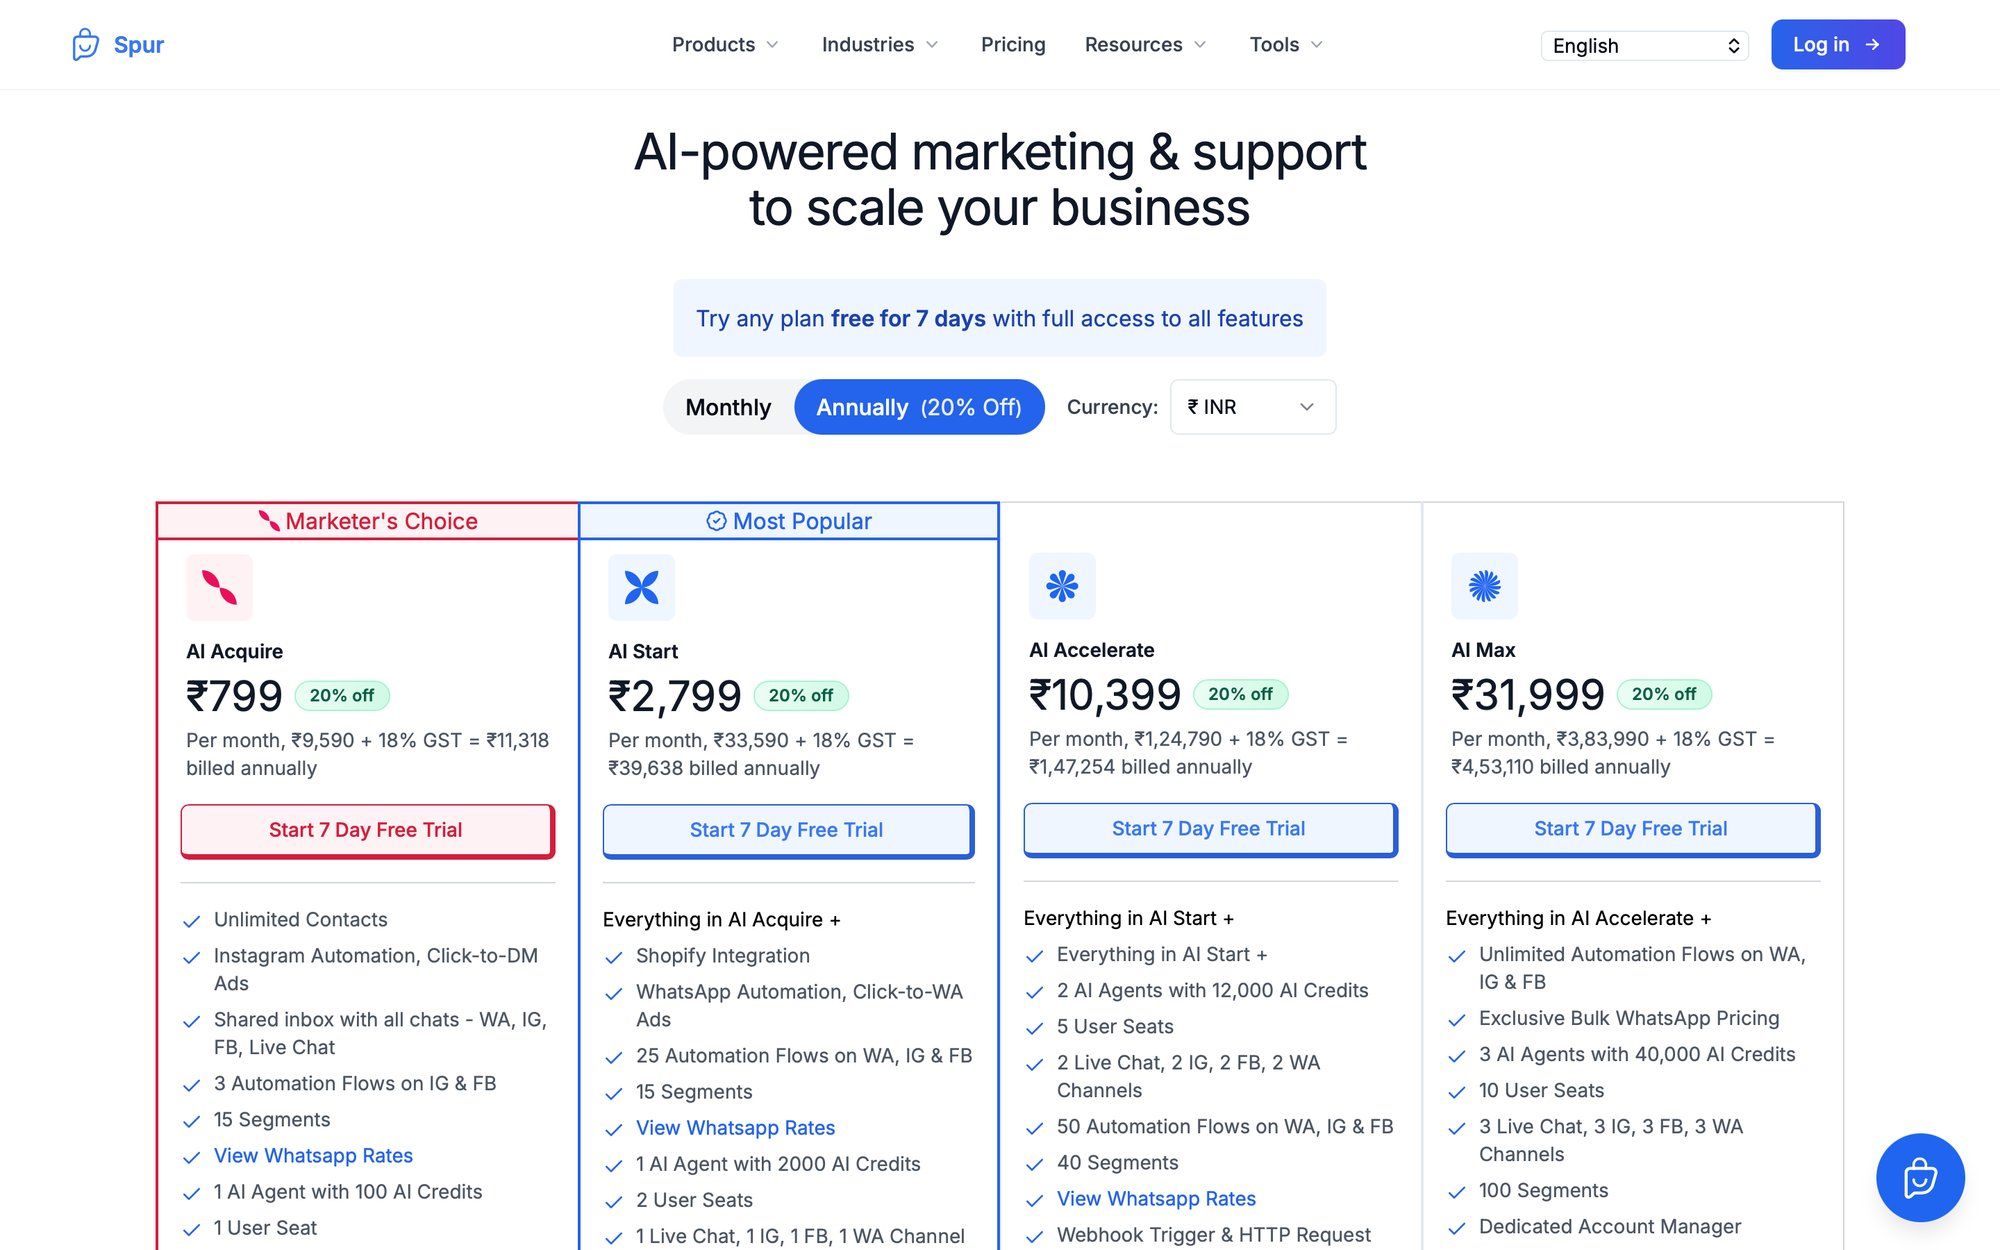Click "100 Segments" feature text
This screenshot has height=1250, width=2000.
[1543, 1190]
